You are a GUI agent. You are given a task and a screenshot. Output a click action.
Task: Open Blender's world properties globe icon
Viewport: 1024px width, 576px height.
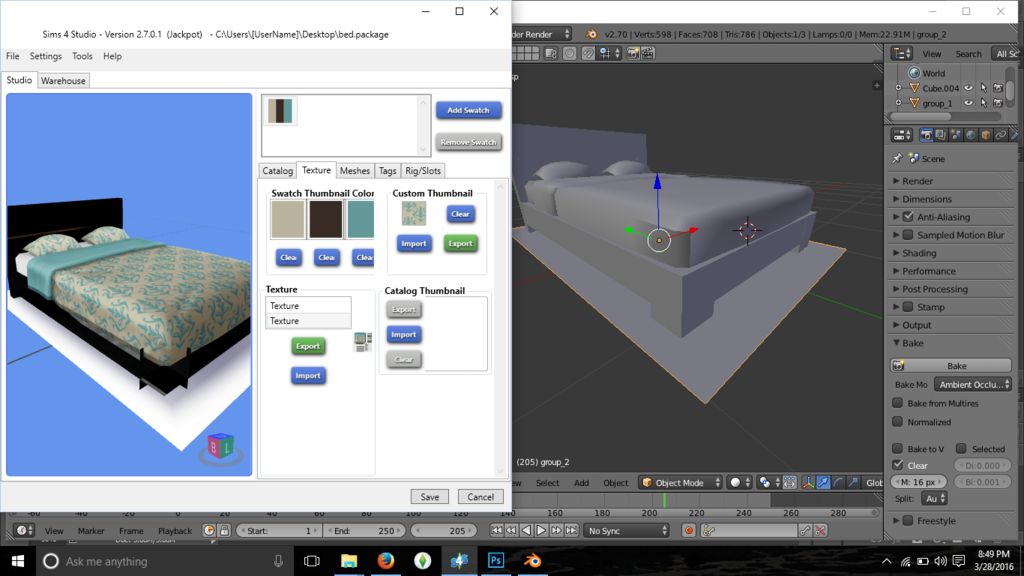971,135
